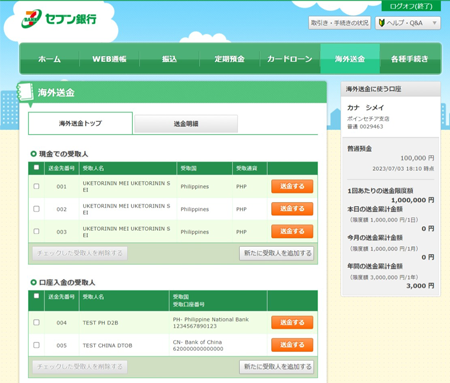Image resolution: width=450 pixels, height=383 pixels.
Task: Click チェックした受取人を削除する under cash recipients
Action: pyautogui.click(x=80, y=253)
